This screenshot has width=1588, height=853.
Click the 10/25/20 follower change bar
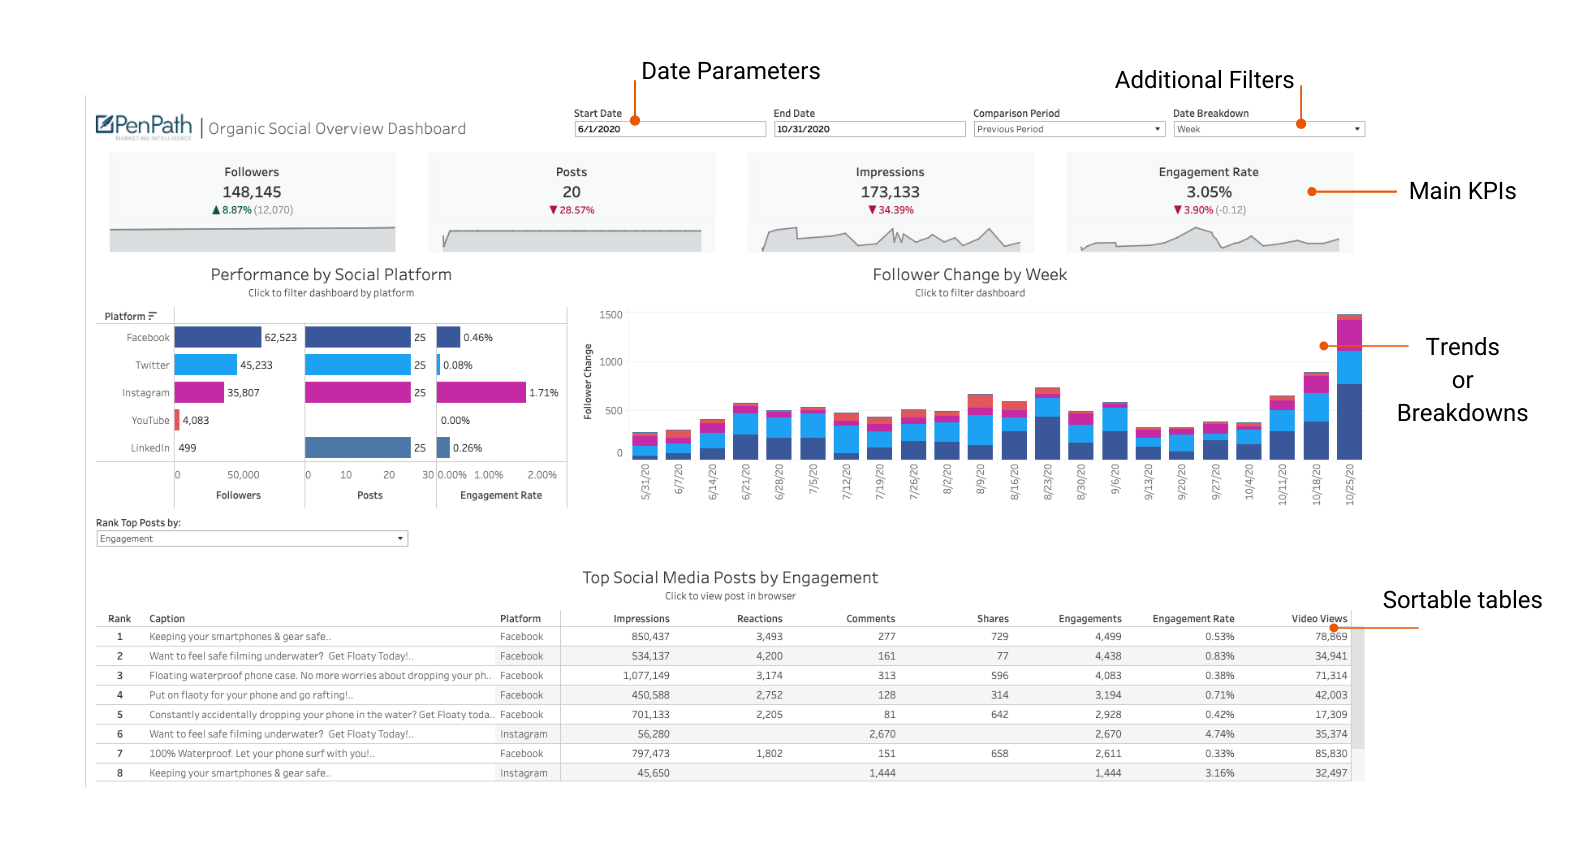coord(1350,387)
